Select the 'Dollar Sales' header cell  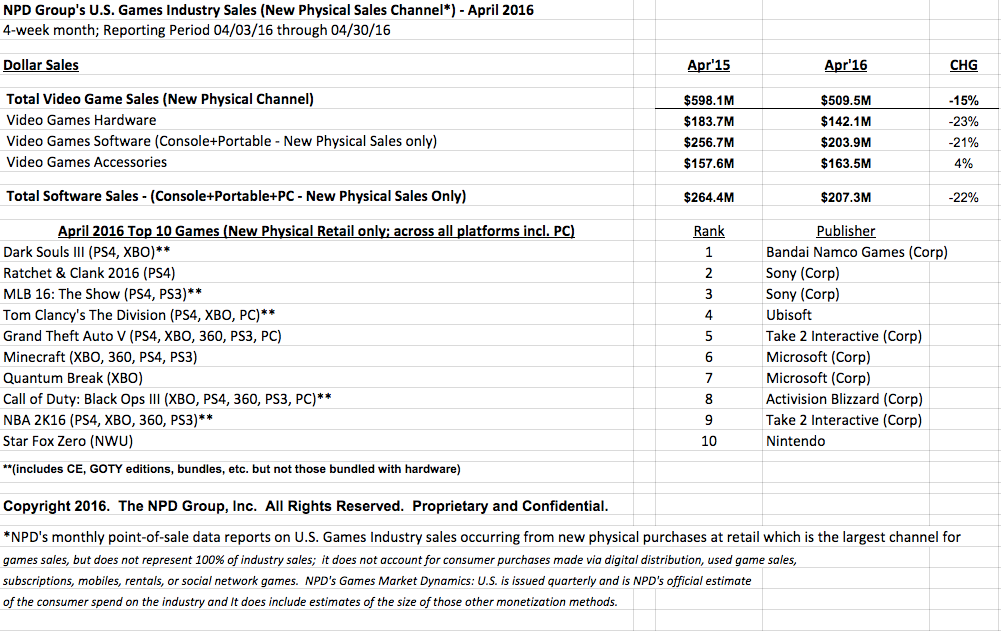tap(41, 65)
